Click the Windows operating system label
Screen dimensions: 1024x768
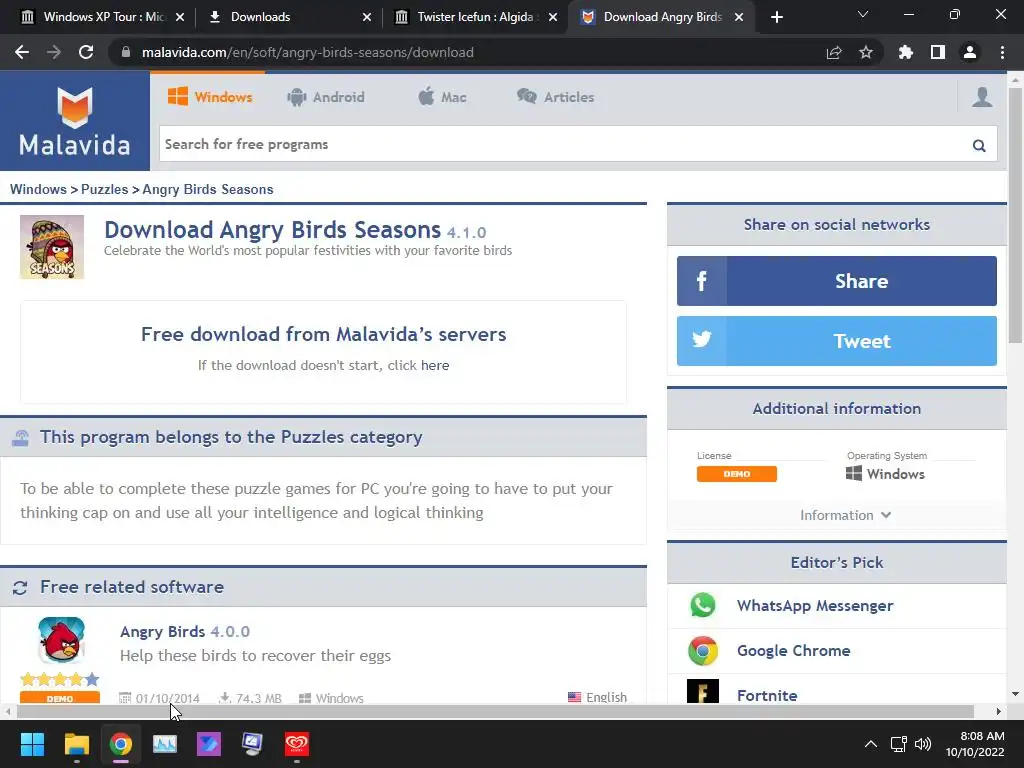pyautogui.click(x=885, y=474)
